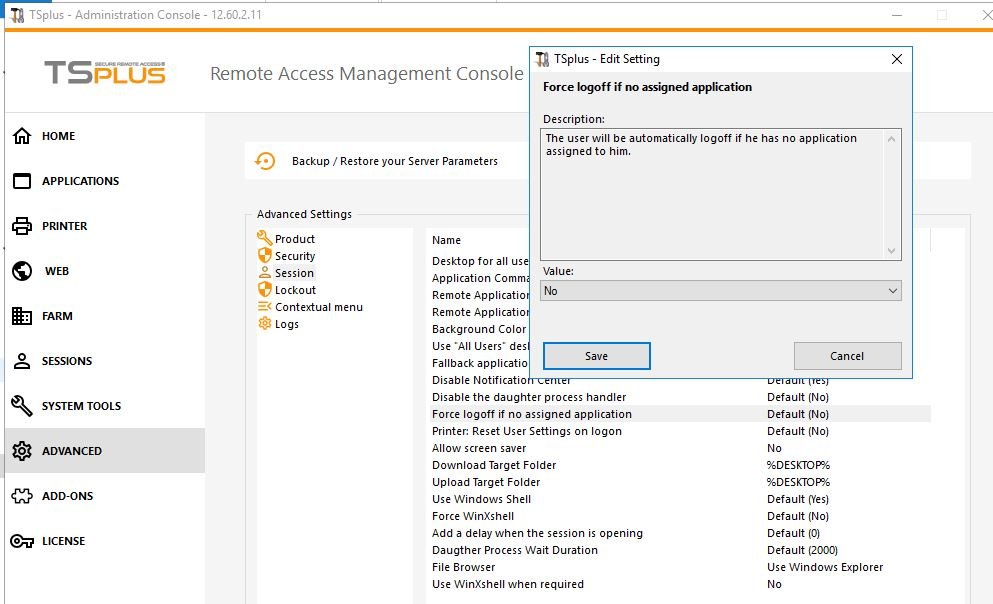Viewport: 993px width, 604px height.
Task: Click the Applications window icon
Action: coord(22,181)
